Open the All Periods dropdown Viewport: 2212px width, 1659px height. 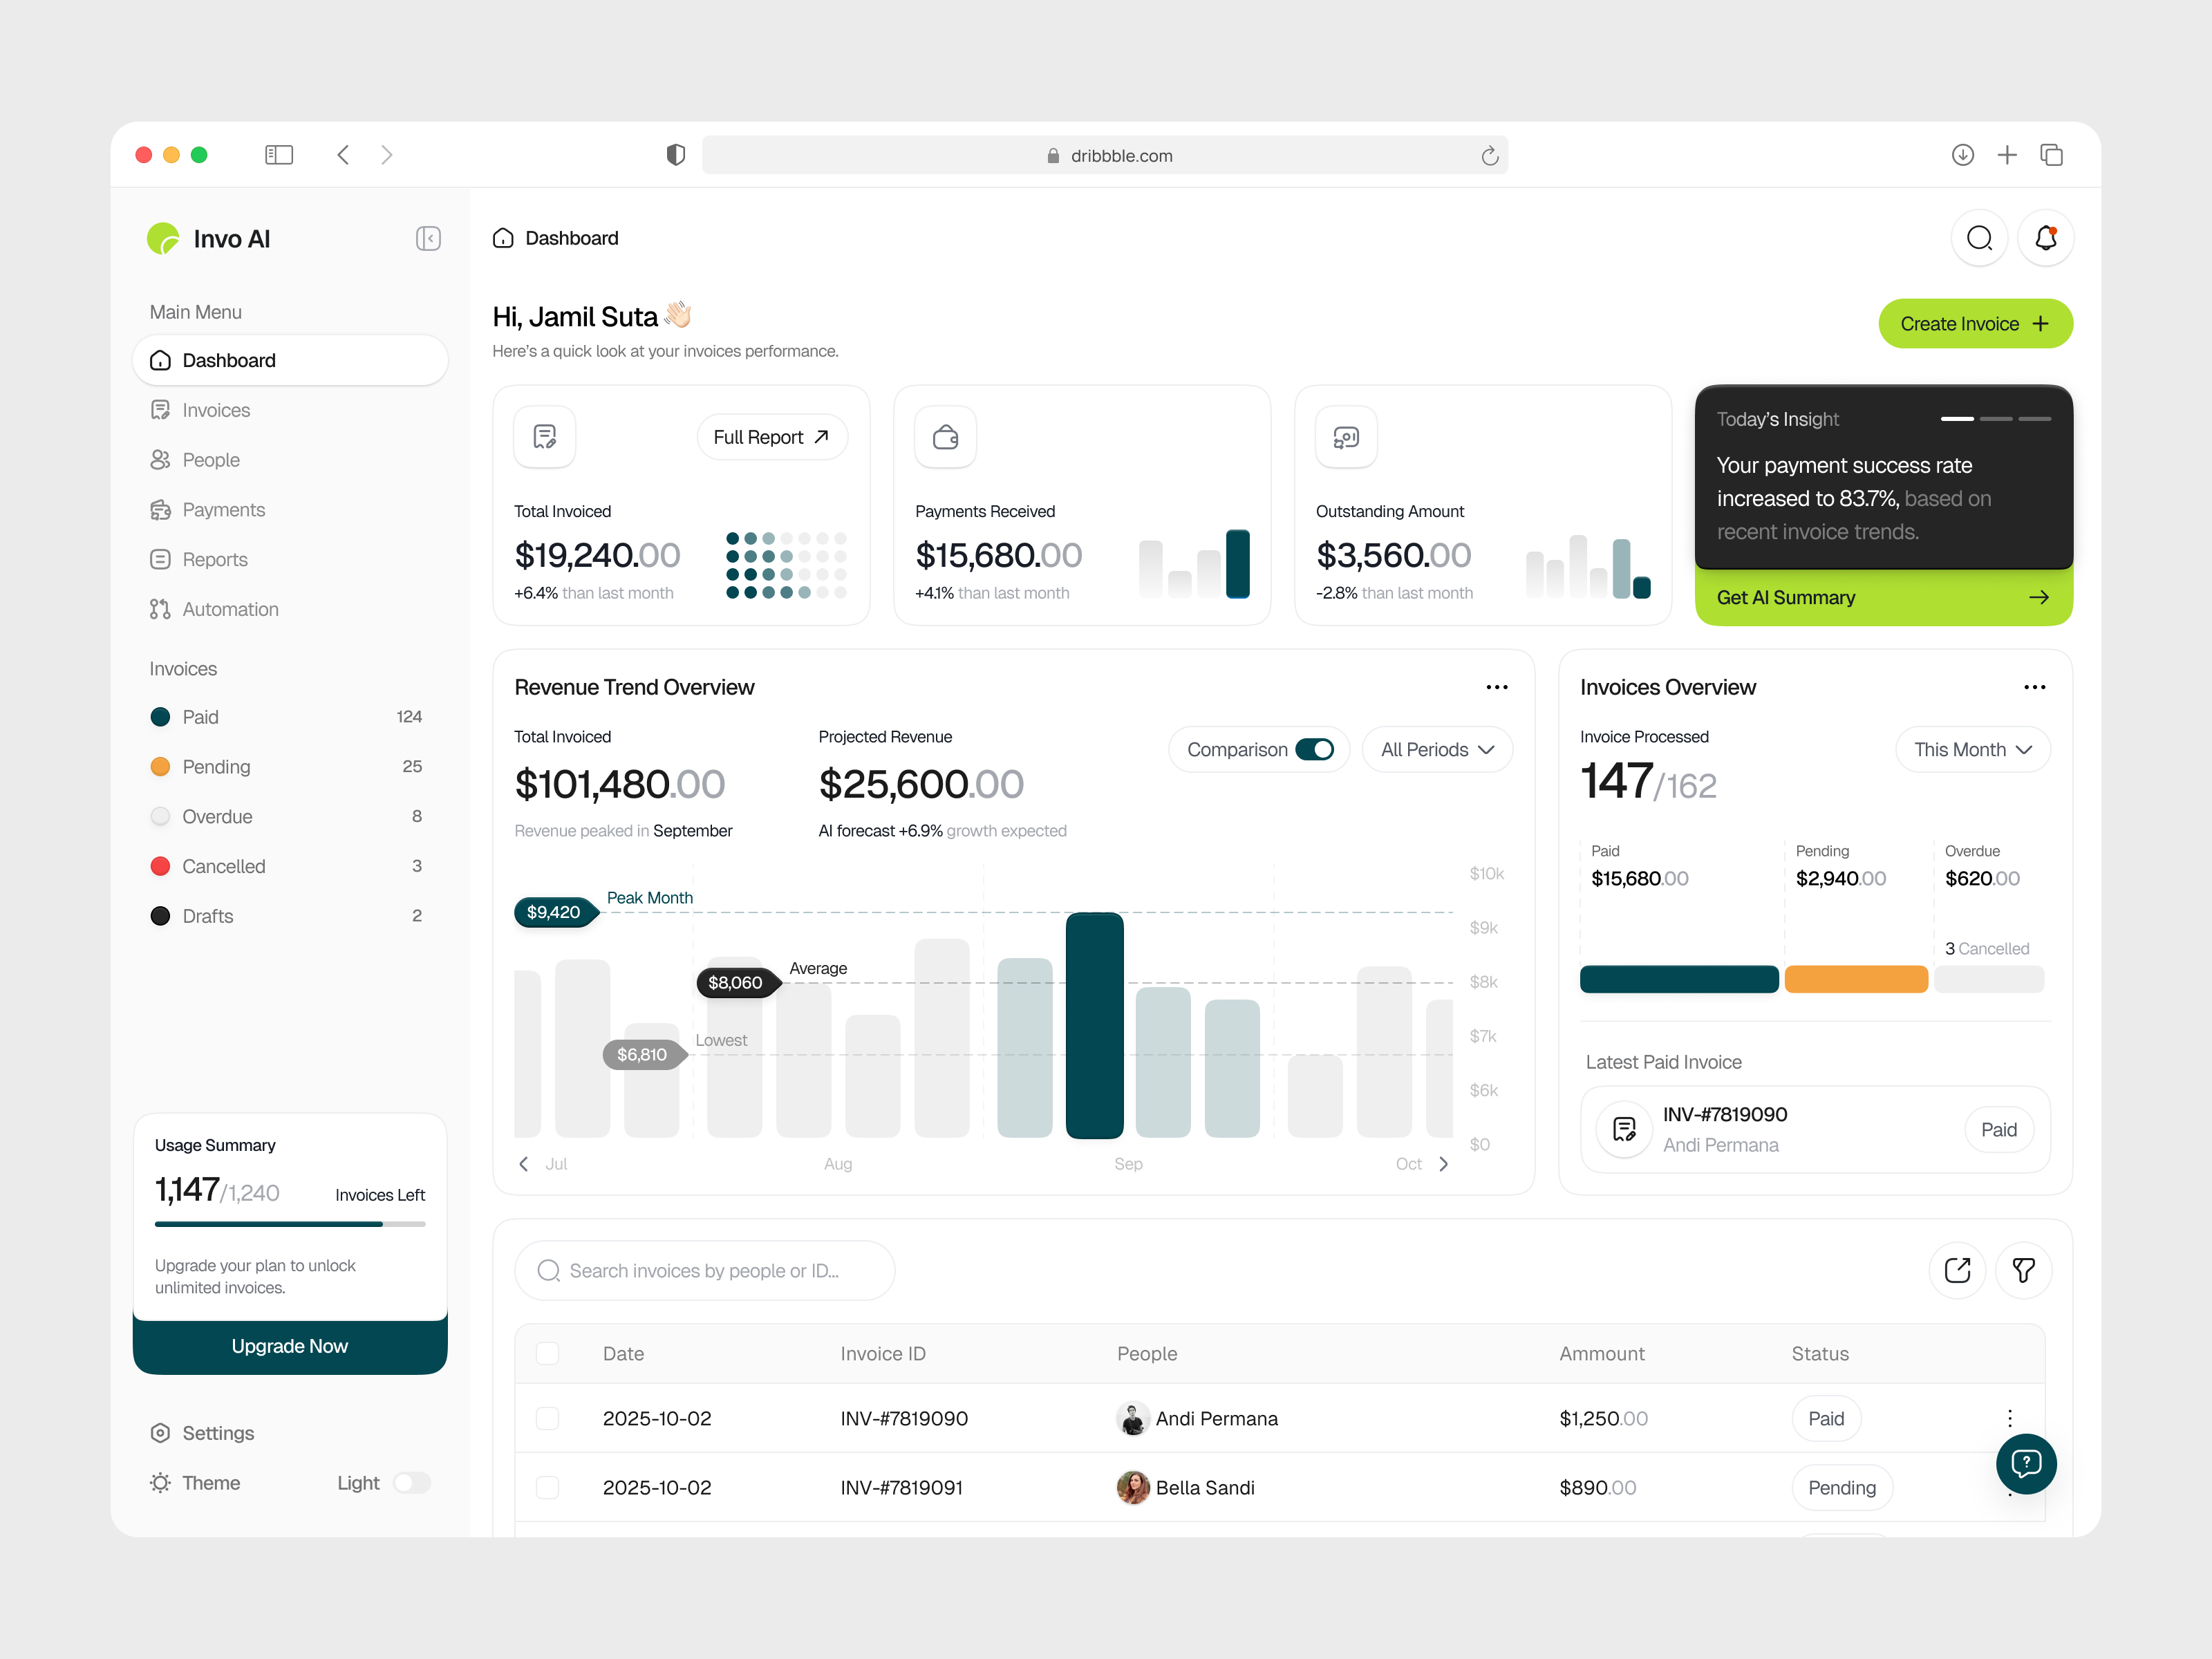point(1437,748)
